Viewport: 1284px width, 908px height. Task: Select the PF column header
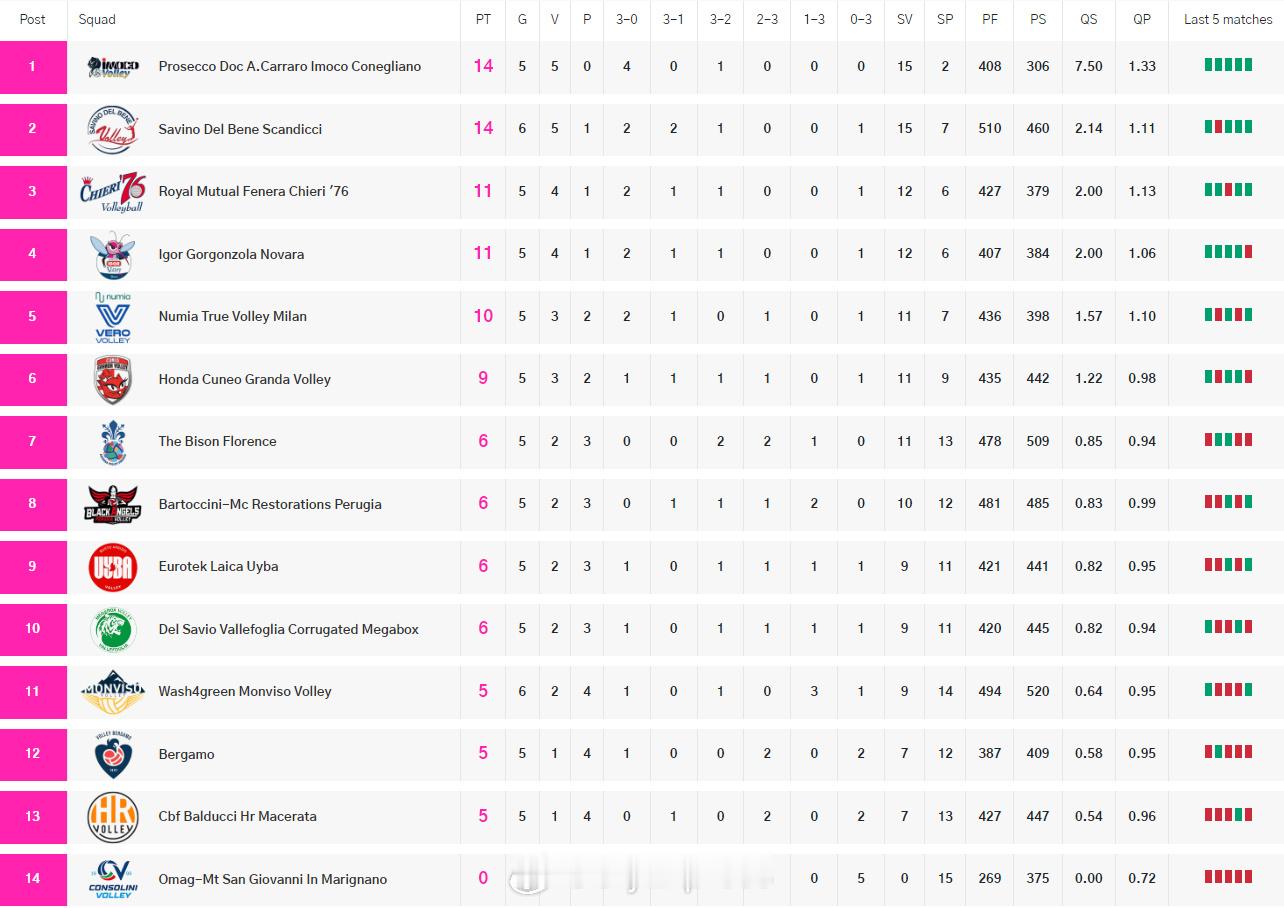990,19
